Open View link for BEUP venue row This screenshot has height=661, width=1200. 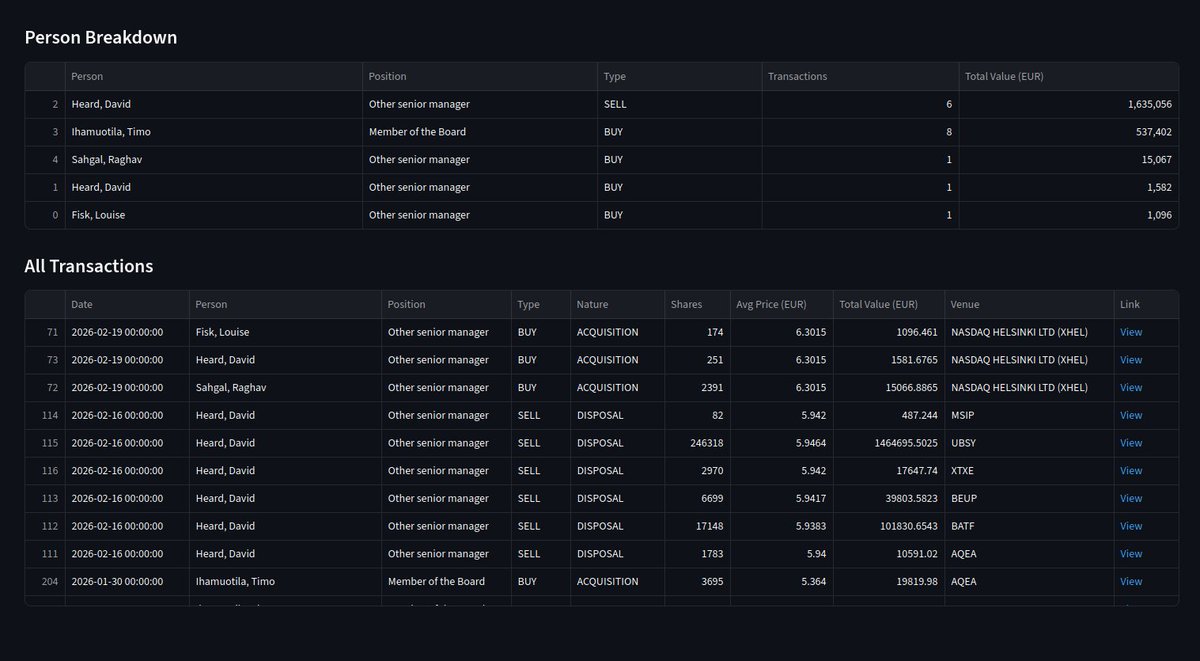coord(1130,498)
